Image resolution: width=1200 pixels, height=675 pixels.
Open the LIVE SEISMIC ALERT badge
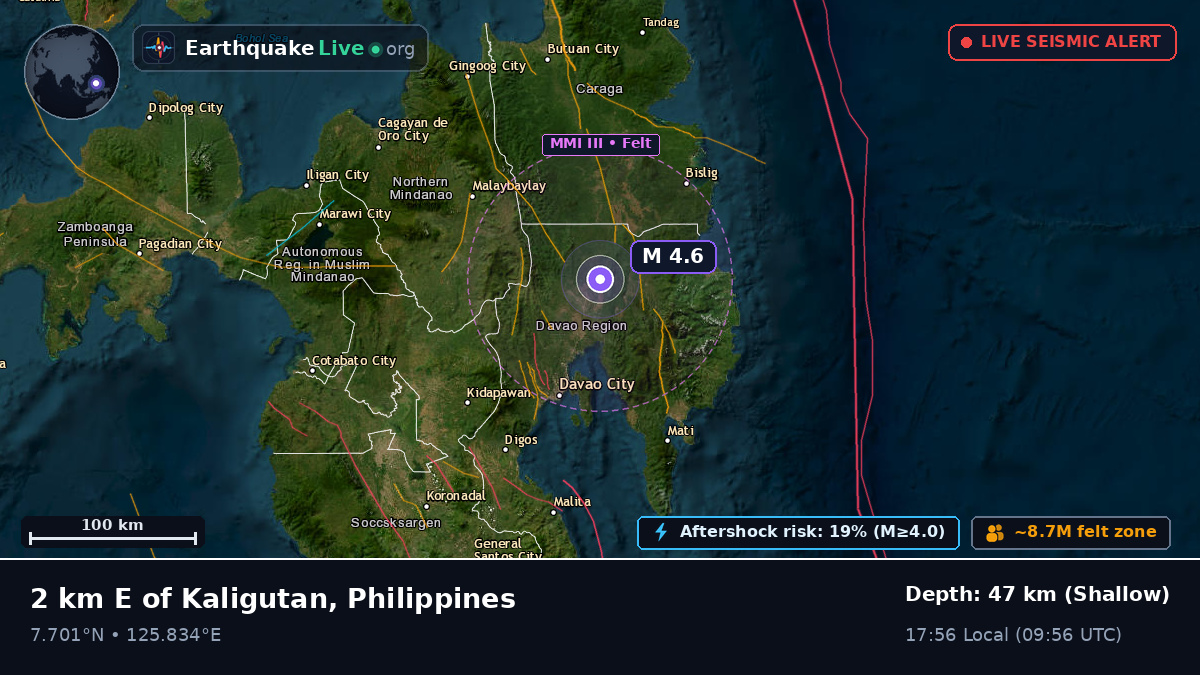[1062, 42]
